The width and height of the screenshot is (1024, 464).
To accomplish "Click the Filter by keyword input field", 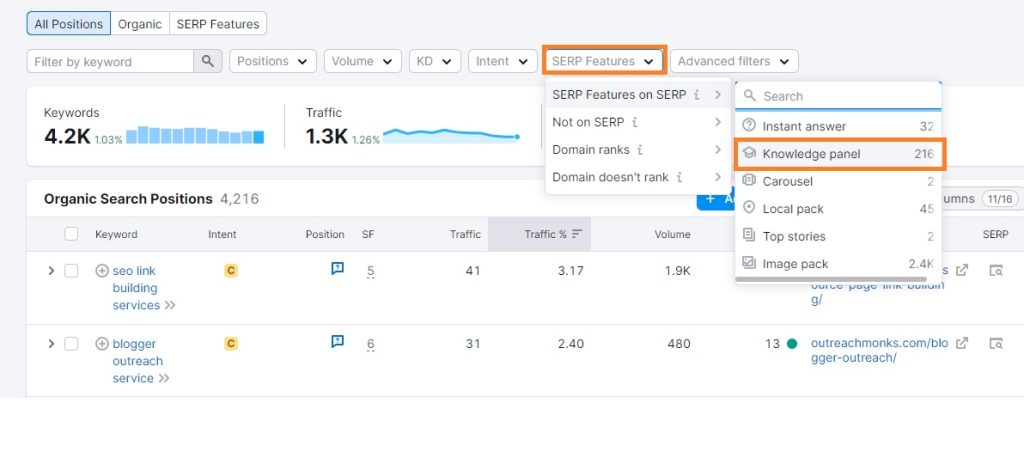I will pyautogui.click(x=110, y=61).
